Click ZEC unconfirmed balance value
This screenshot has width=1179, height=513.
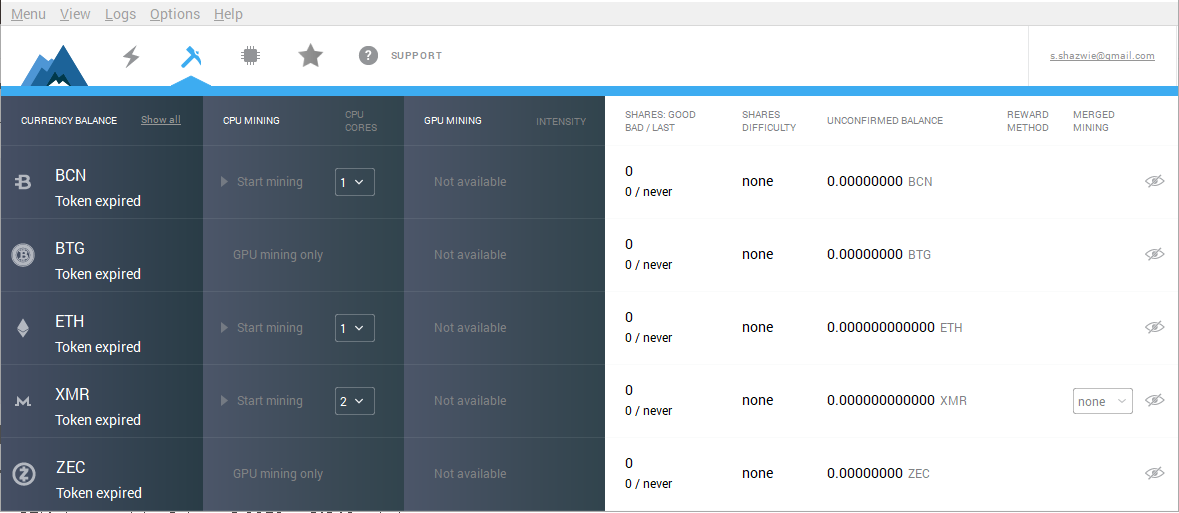pos(865,473)
